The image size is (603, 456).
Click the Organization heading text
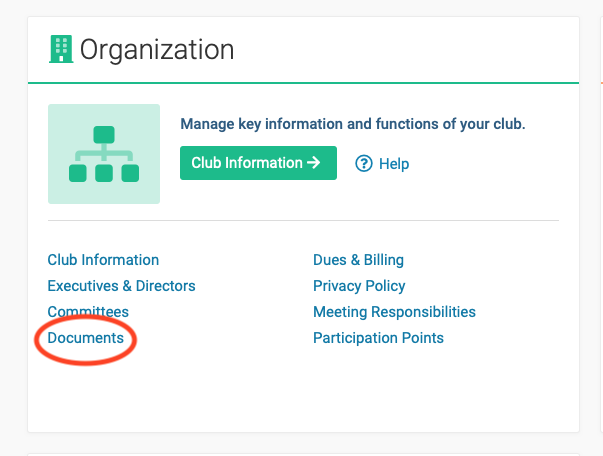click(x=157, y=48)
